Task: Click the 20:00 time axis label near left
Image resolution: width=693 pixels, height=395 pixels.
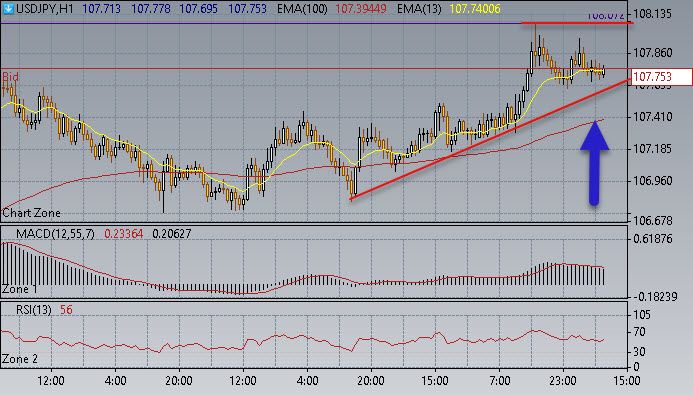Action: [179, 380]
